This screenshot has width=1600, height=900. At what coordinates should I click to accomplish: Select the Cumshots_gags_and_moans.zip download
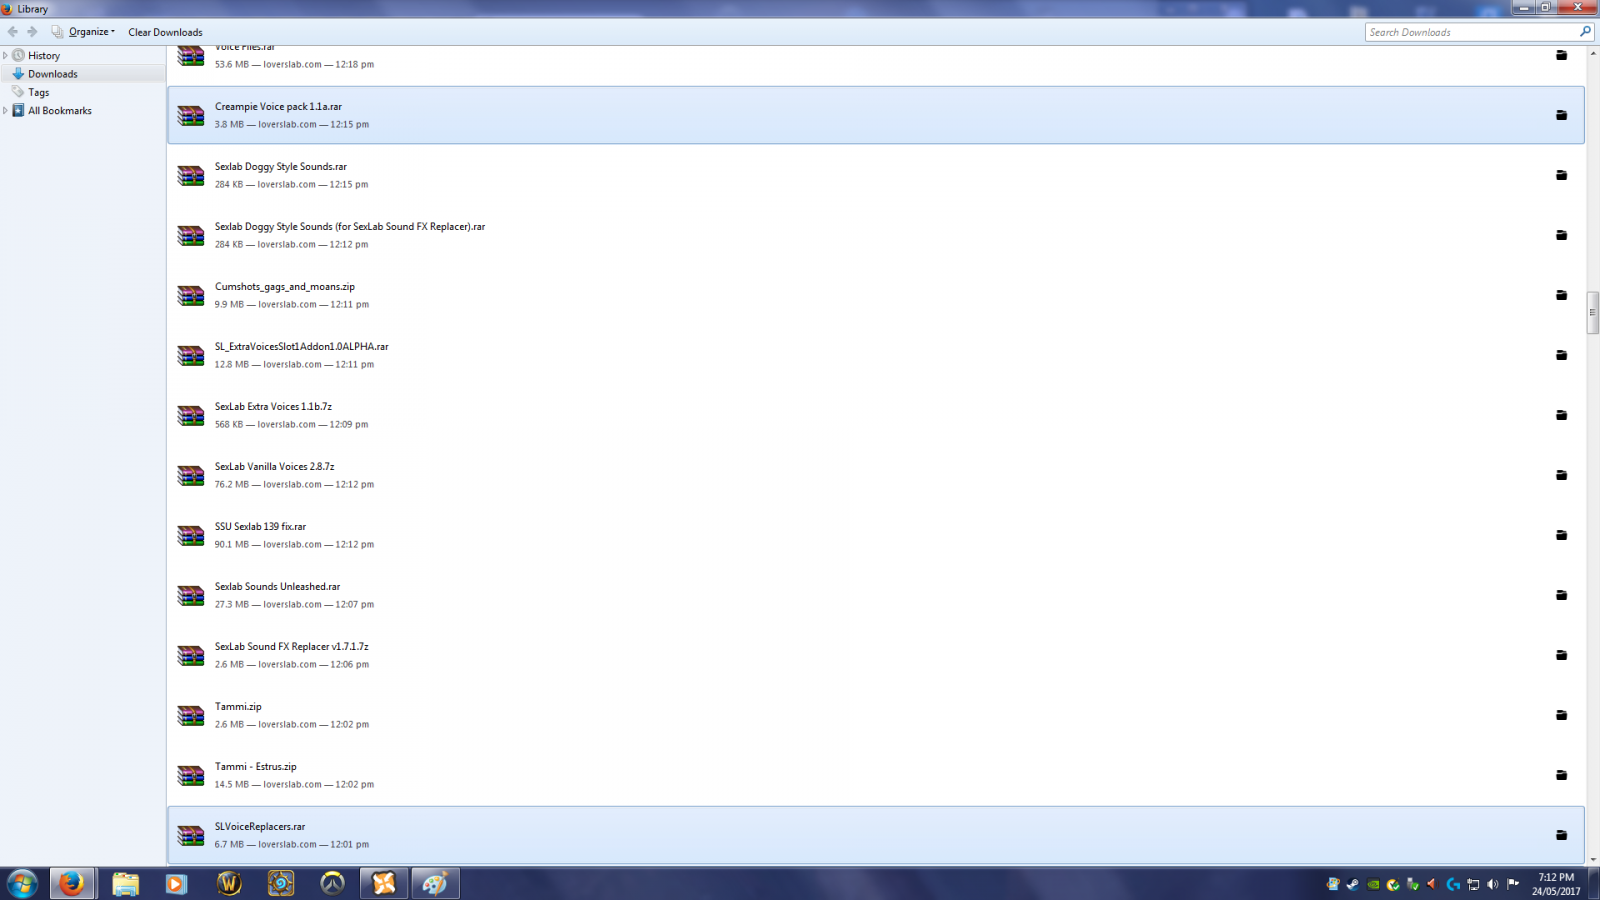pyautogui.click(x=876, y=295)
